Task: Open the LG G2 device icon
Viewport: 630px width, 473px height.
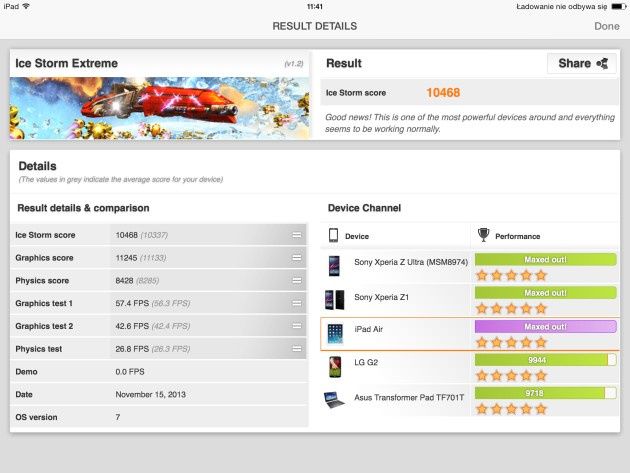Action: pyautogui.click(x=335, y=367)
